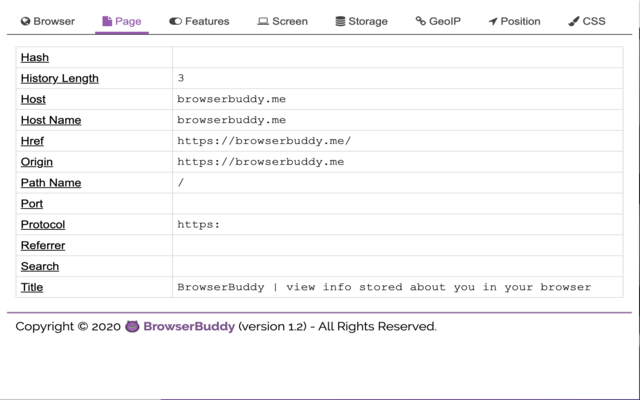640x400 pixels.
Task: Open the History Length link
Action: click(60, 78)
